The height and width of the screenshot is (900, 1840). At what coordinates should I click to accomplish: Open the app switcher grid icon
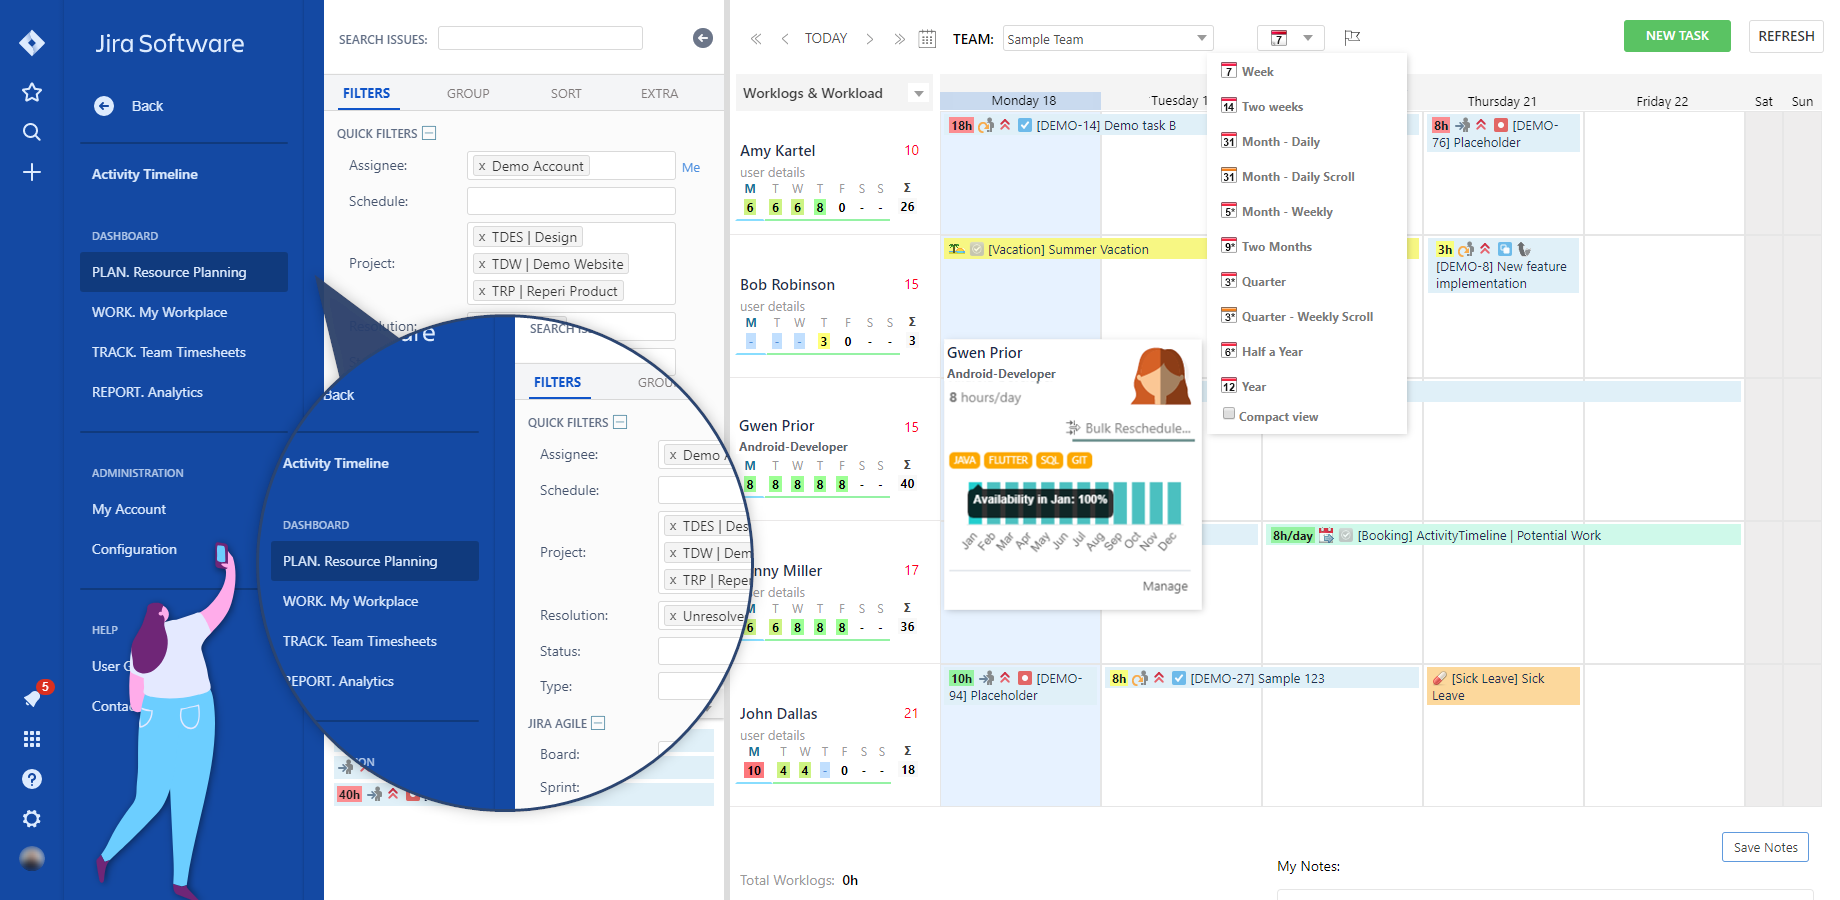click(32, 739)
